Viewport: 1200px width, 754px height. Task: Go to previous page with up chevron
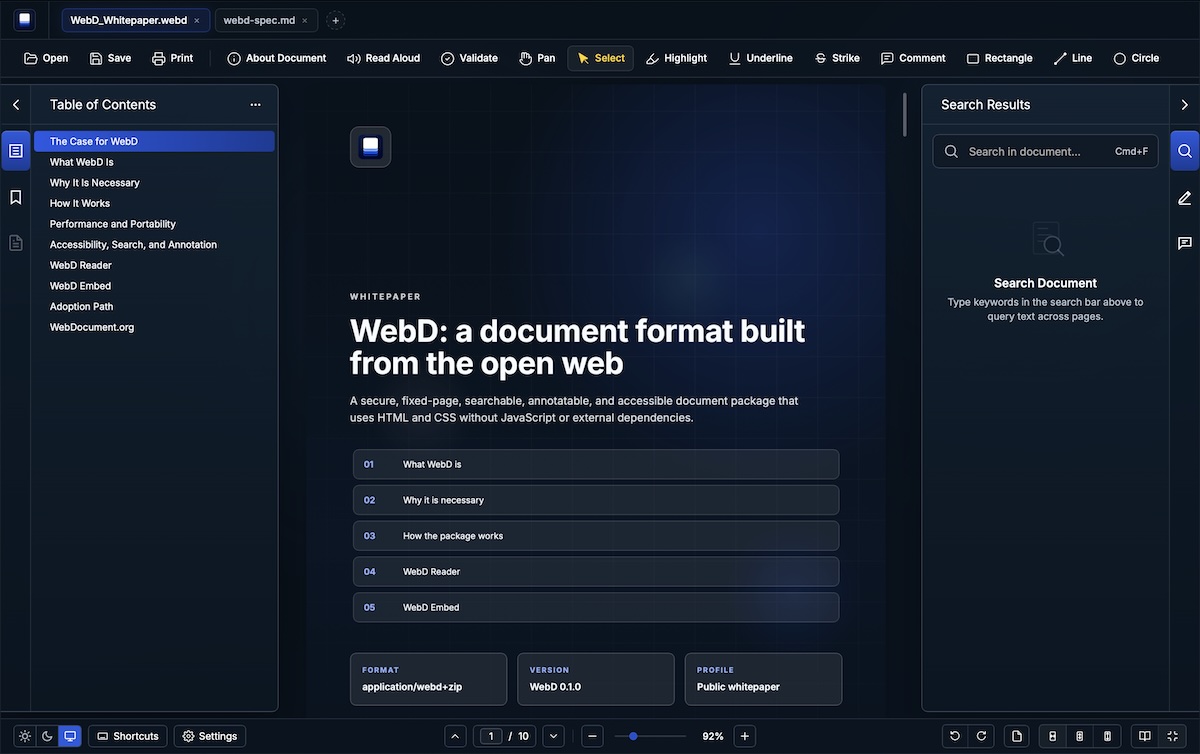[x=455, y=736]
